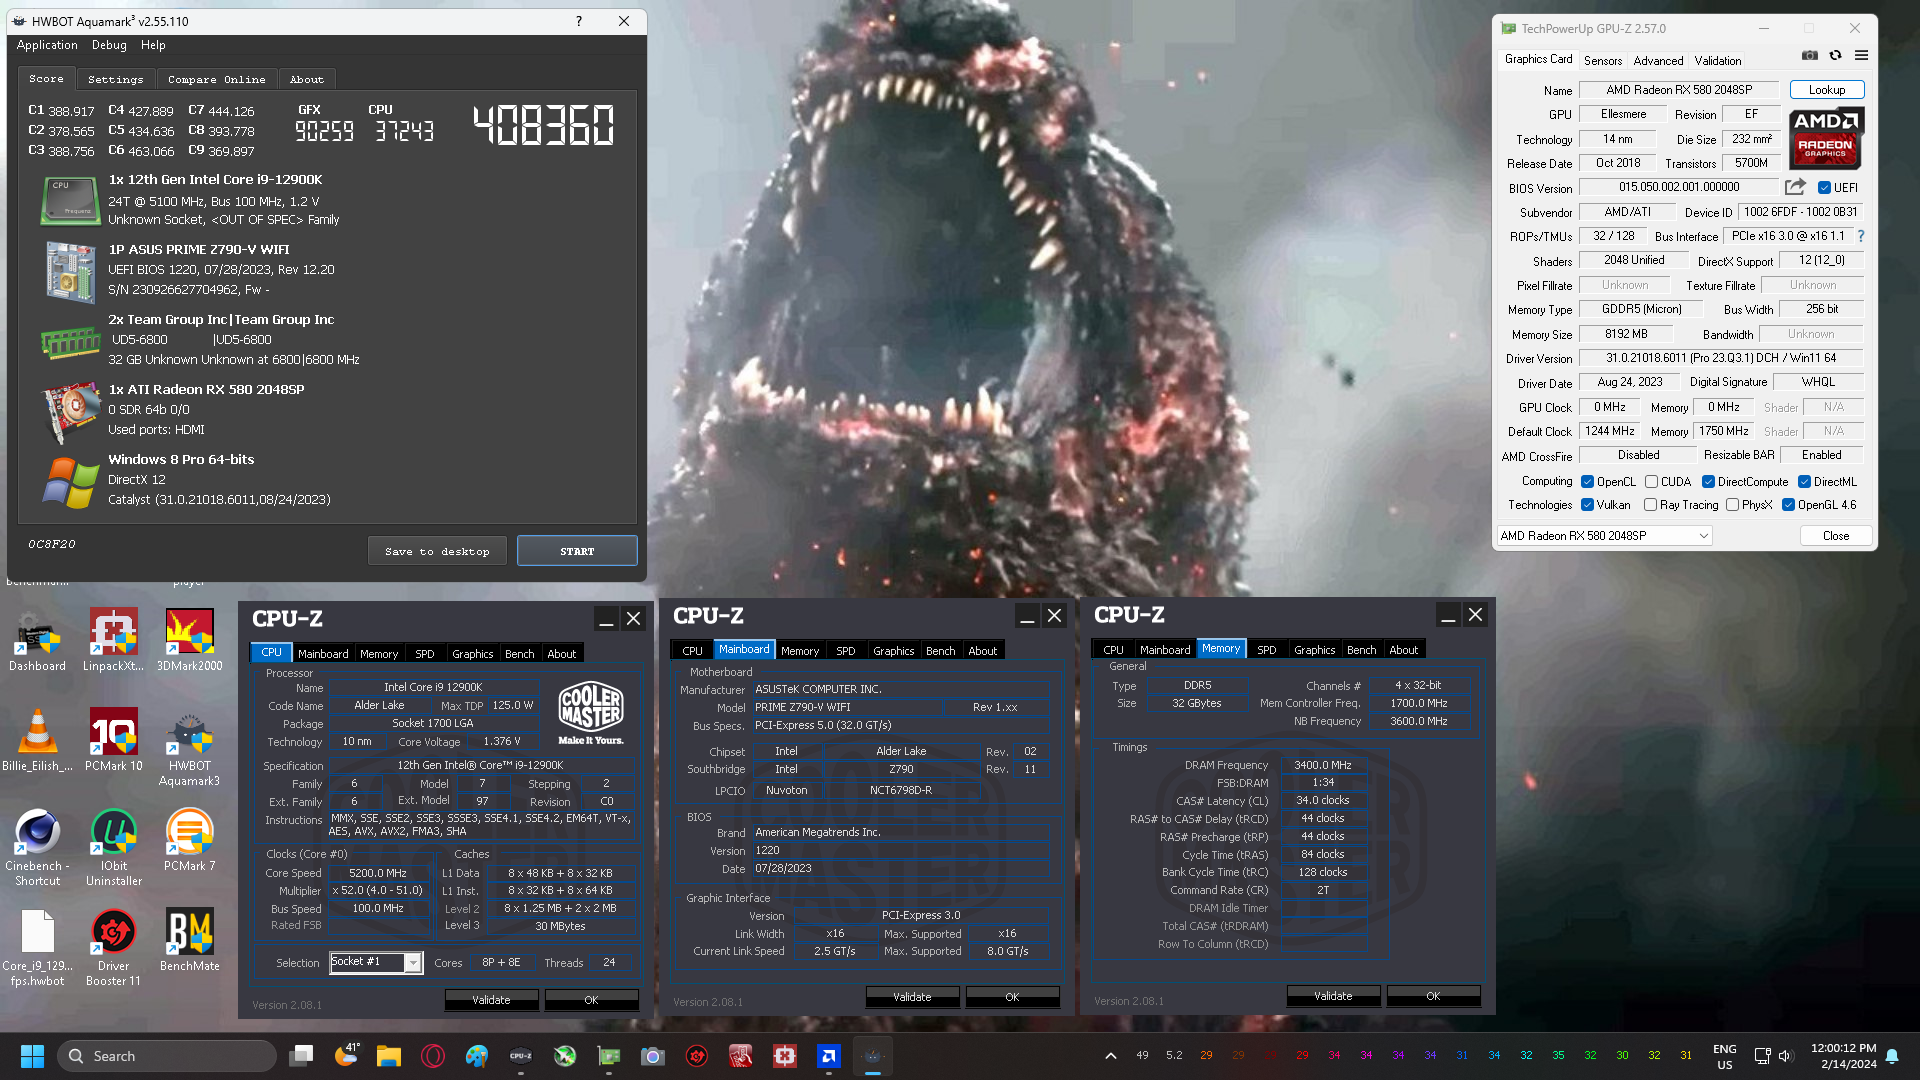Image resolution: width=1920 pixels, height=1080 pixels.
Task: Open the 3DMark2000 desktop icon
Action: click(189, 640)
